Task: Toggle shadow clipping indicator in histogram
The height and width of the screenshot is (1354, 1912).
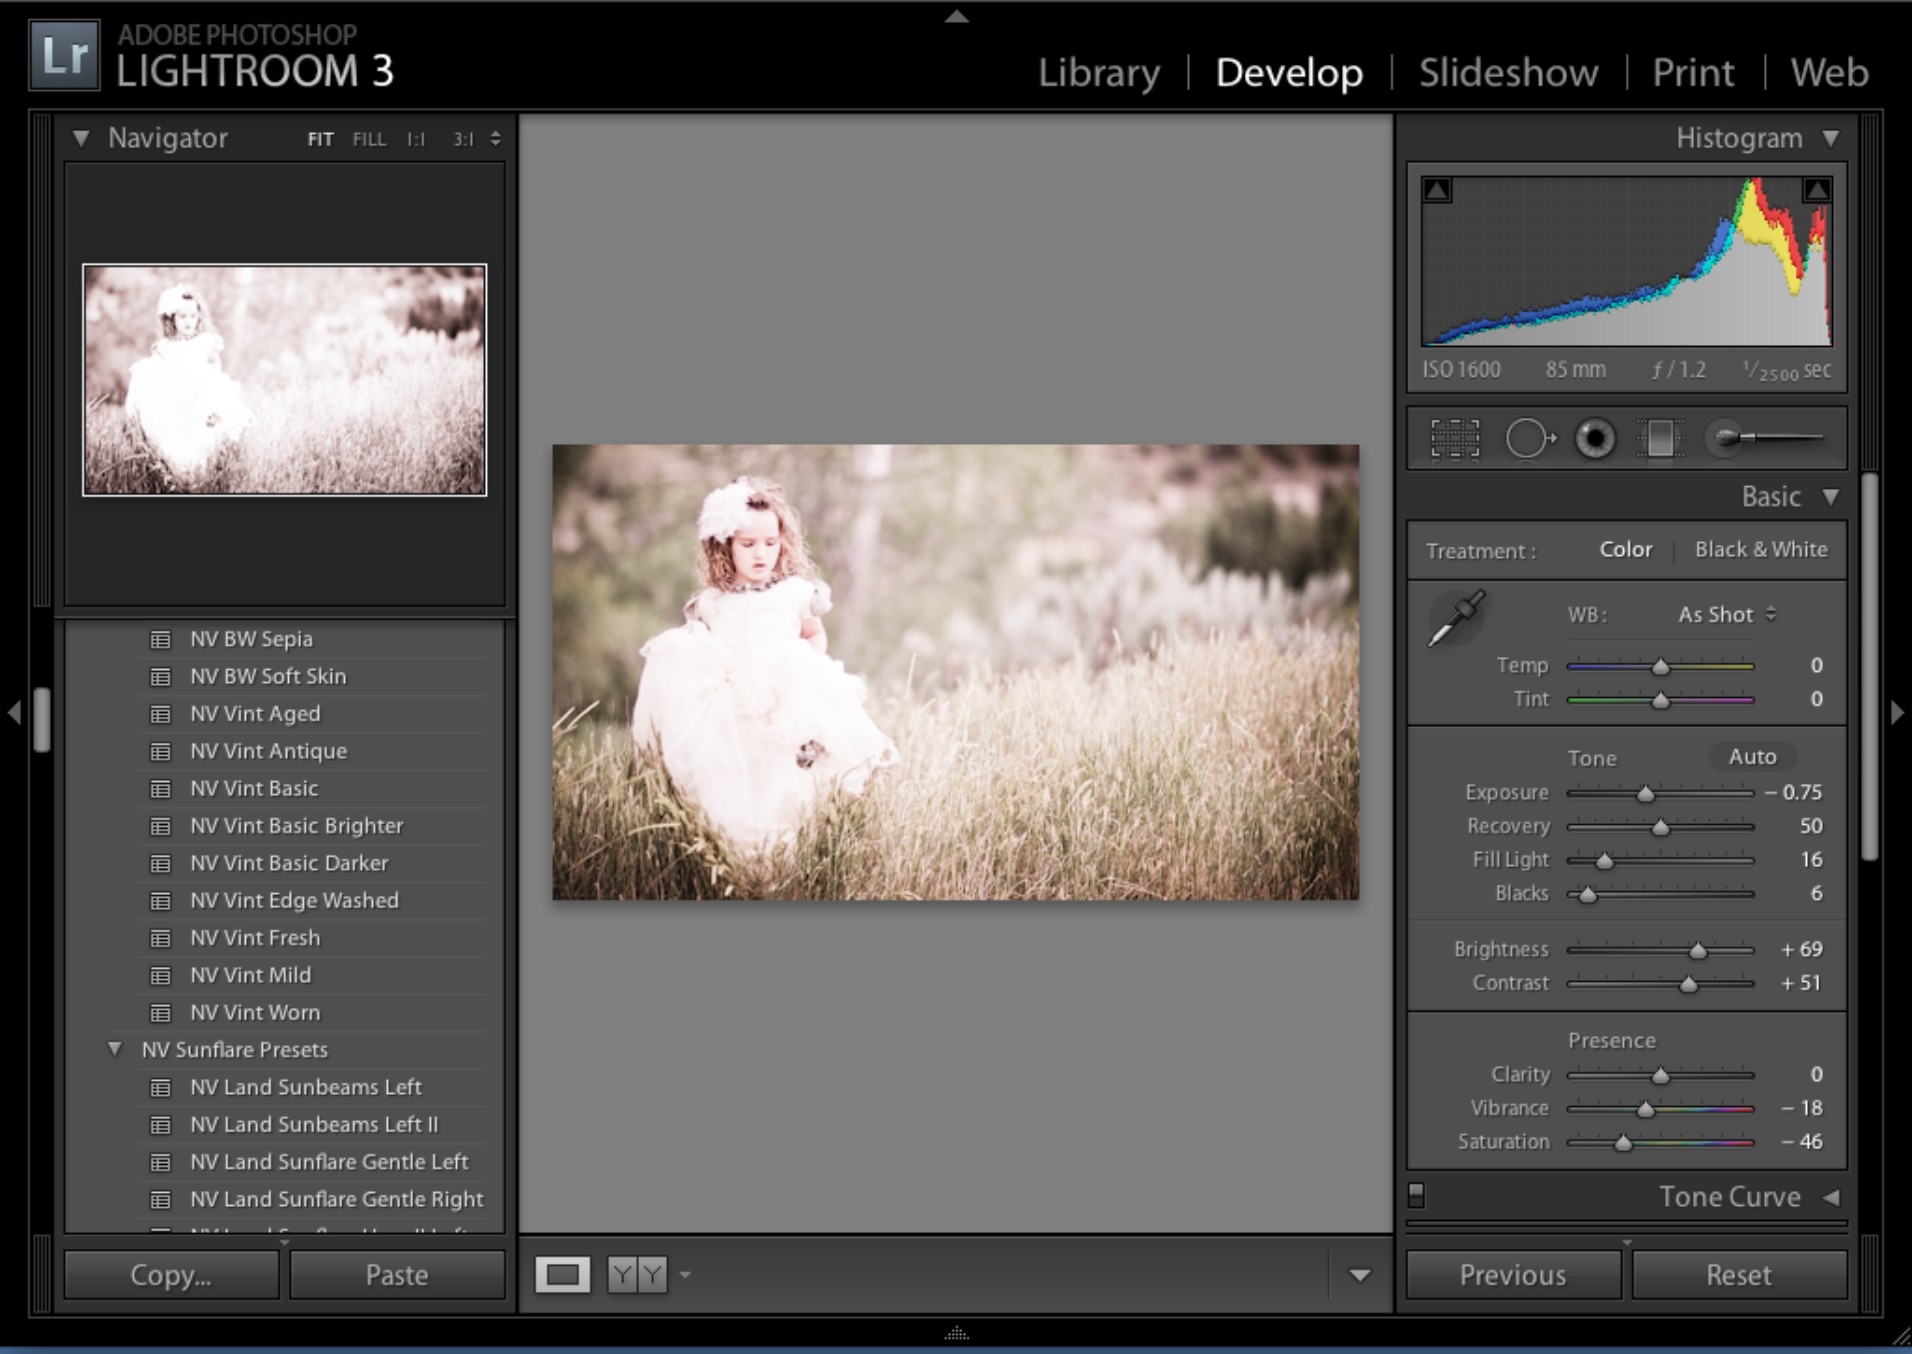Action: click(x=1437, y=190)
